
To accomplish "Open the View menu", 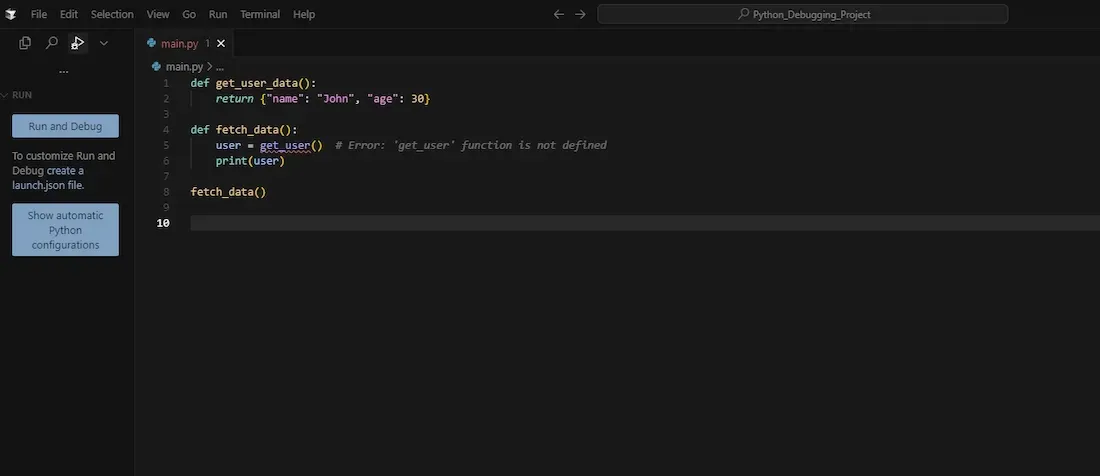I will pyautogui.click(x=158, y=14).
